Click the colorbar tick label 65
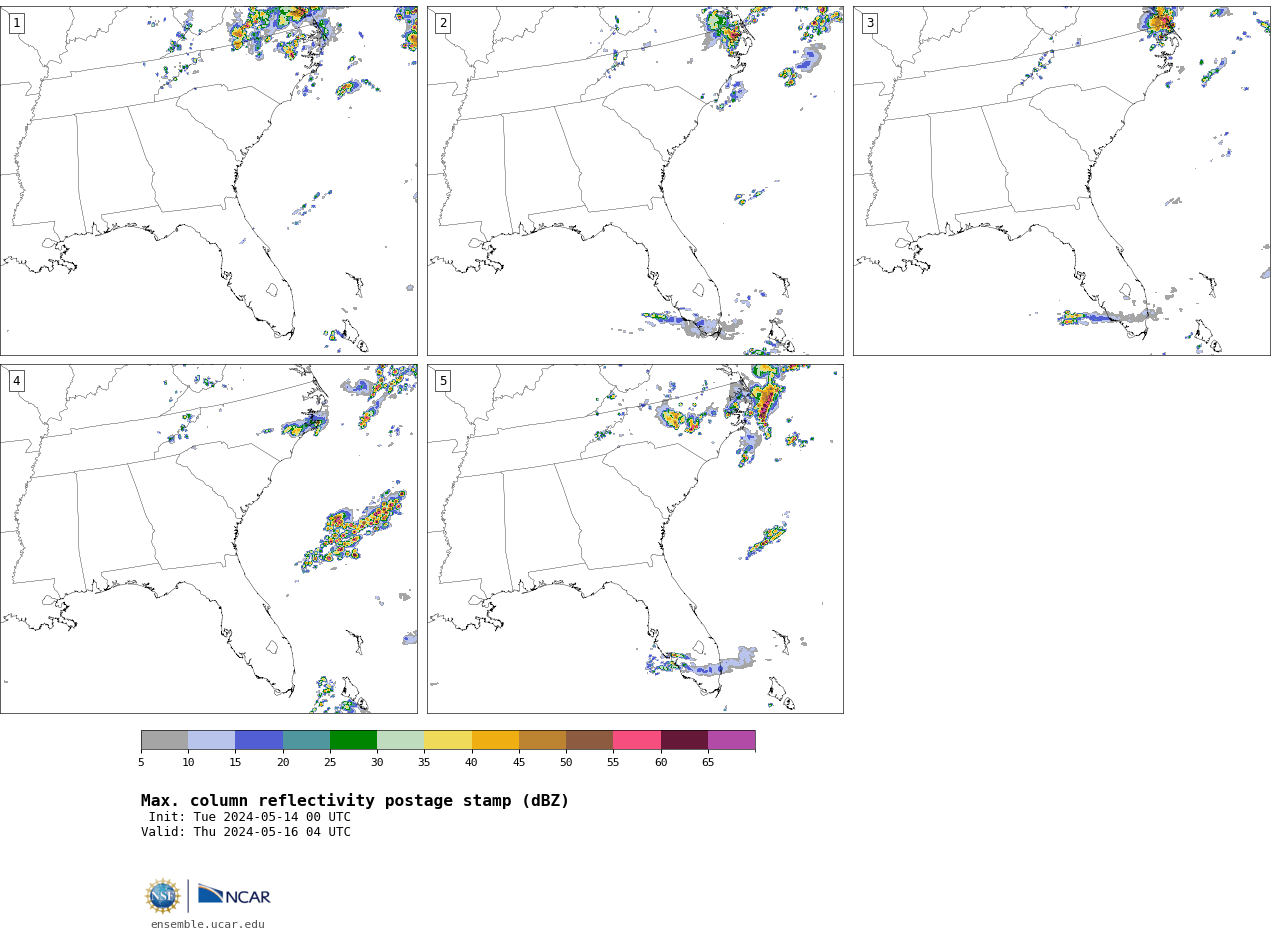1280x936 pixels. click(x=708, y=763)
